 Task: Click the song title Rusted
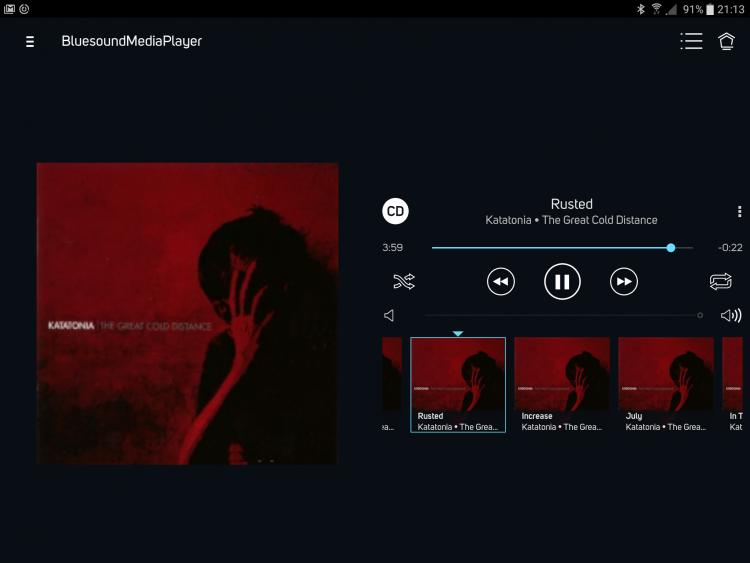(x=572, y=204)
